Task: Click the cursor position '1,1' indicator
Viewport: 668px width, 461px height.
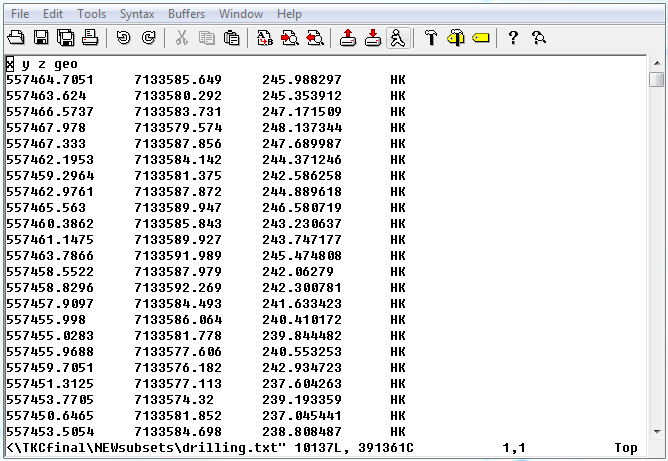Action: point(514,448)
